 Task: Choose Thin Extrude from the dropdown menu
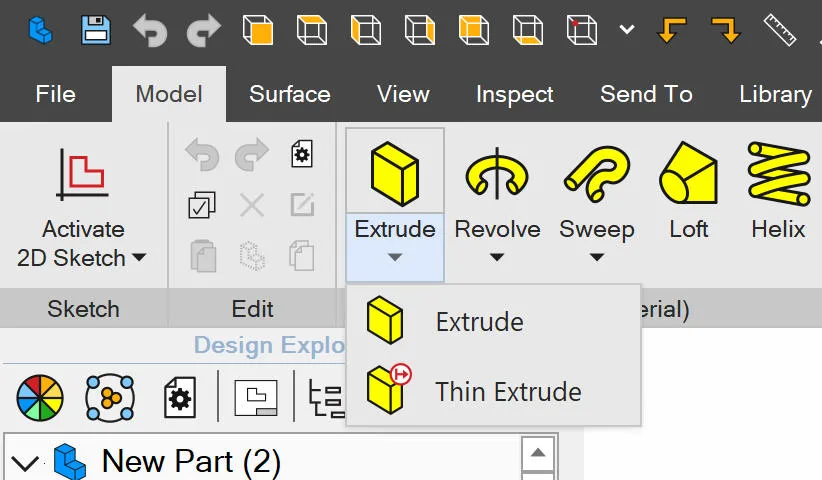click(x=493, y=391)
